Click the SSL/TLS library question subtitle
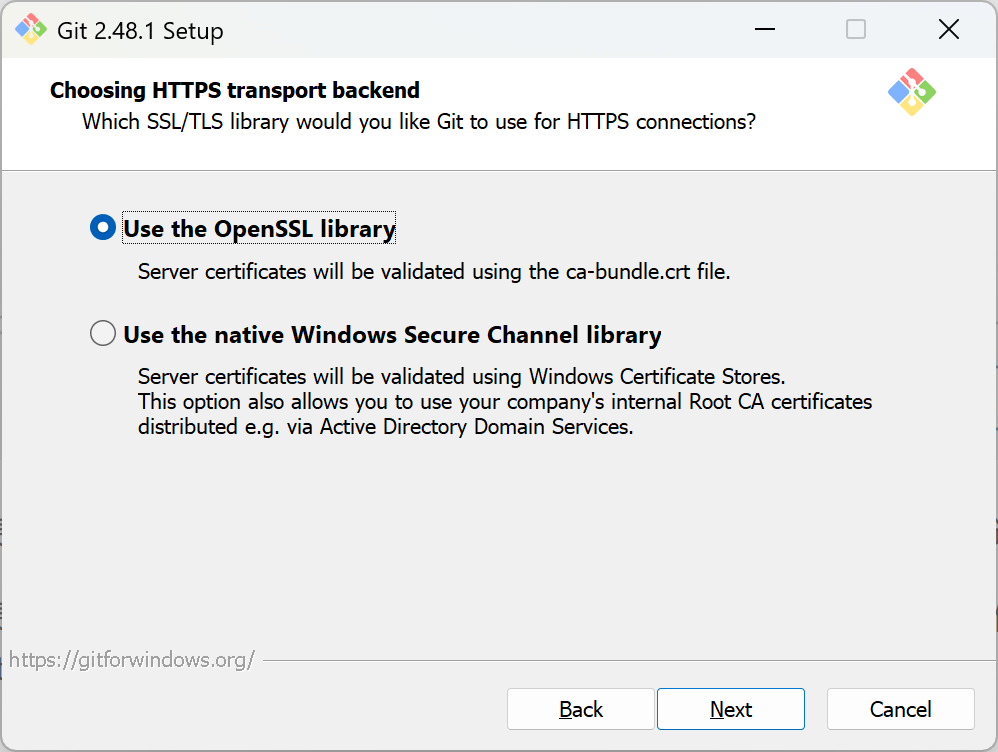Screen dimensions: 998x752 pos(418,122)
